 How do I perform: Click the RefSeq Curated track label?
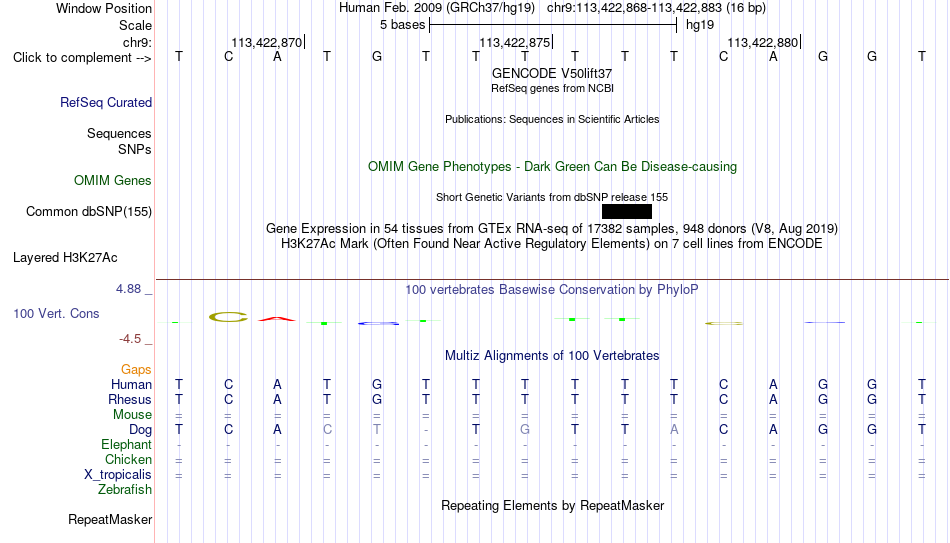pyautogui.click(x=105, y=102)
